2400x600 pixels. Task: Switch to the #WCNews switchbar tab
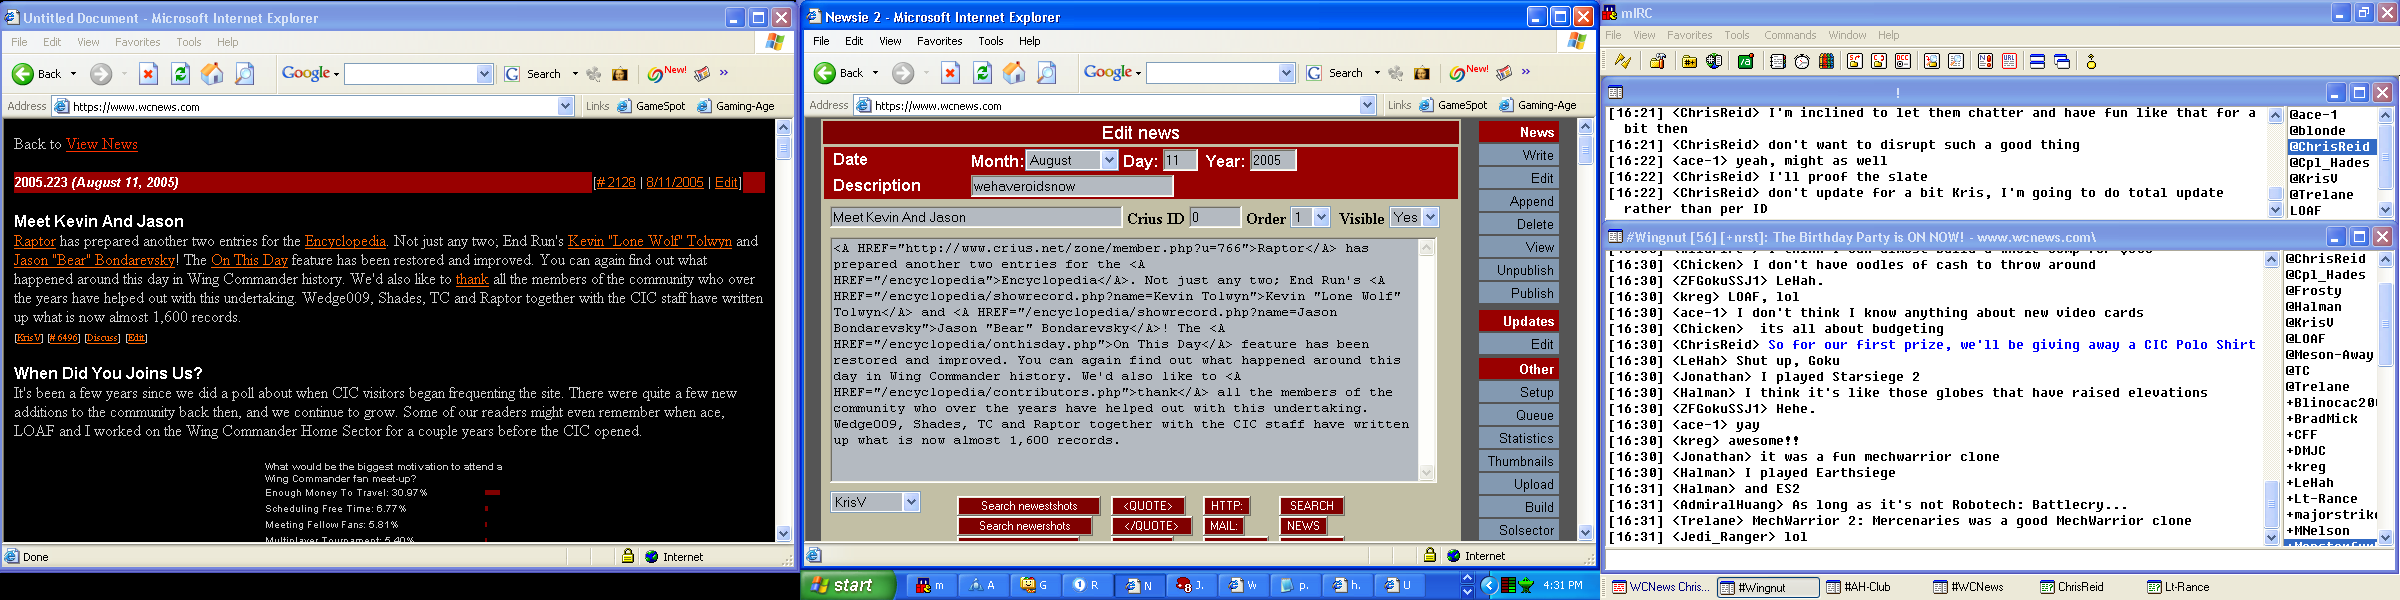tap(1968, 587)
